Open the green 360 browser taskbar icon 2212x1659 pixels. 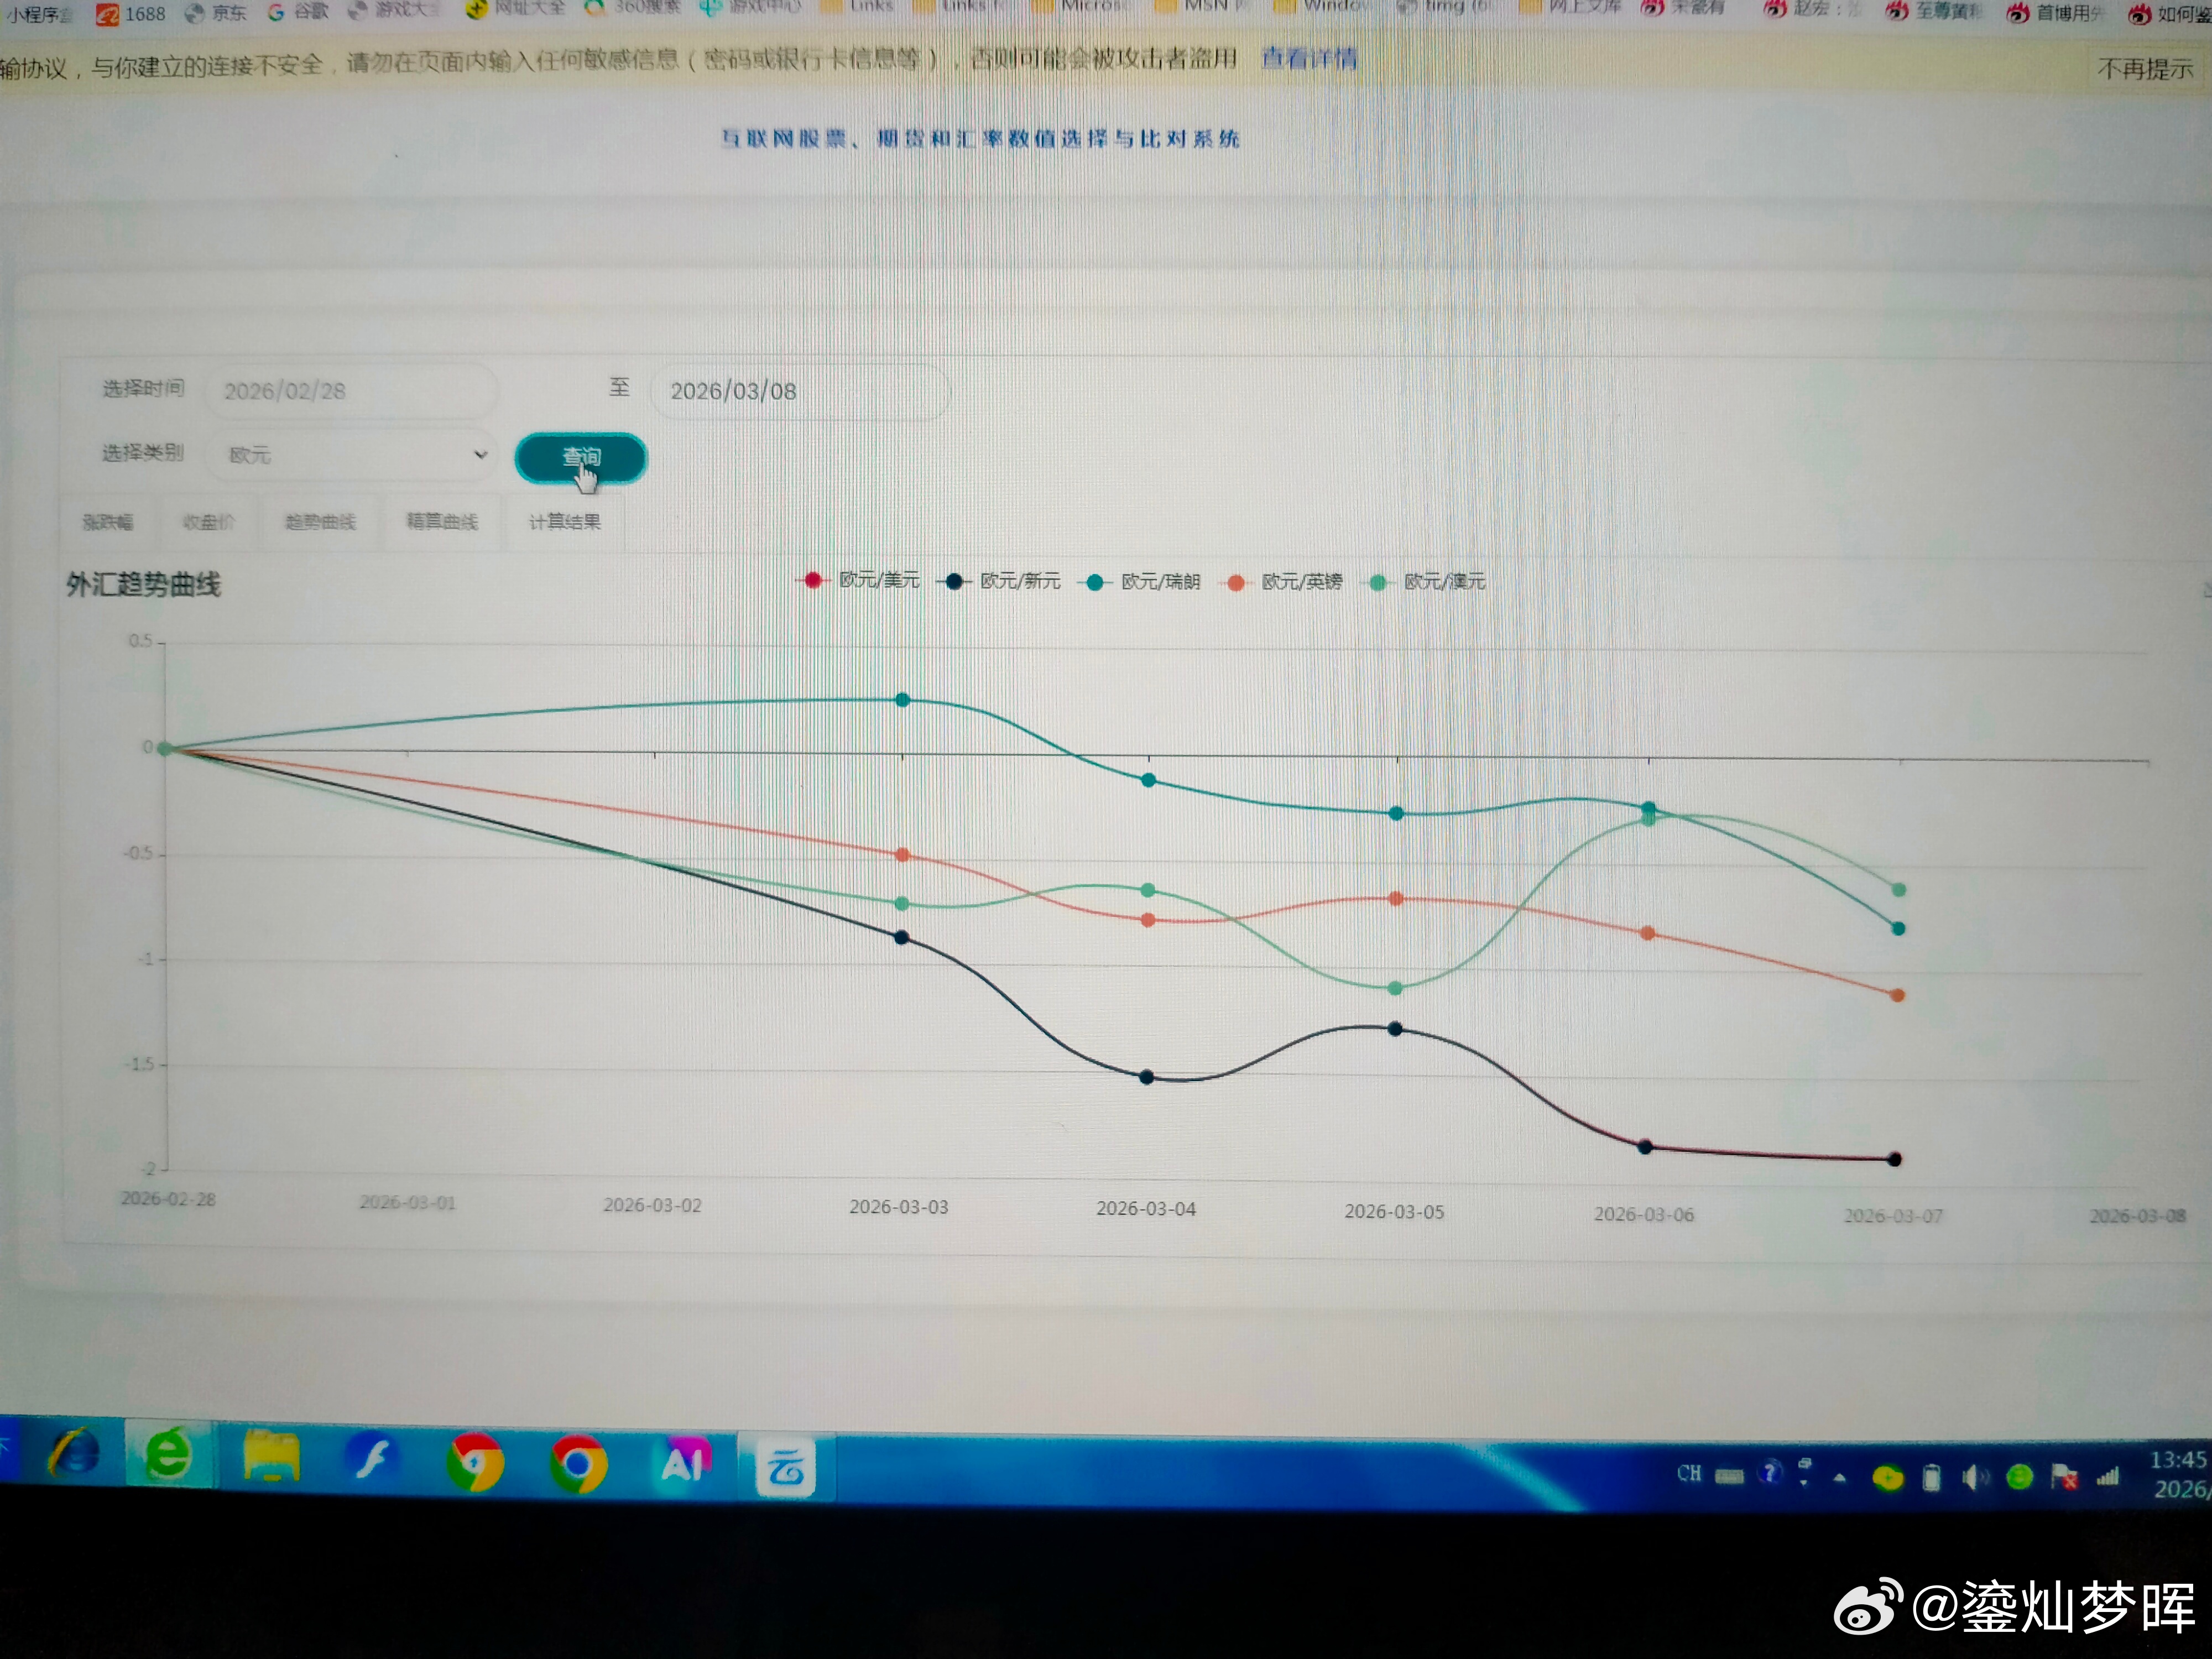coord(168,1455)
